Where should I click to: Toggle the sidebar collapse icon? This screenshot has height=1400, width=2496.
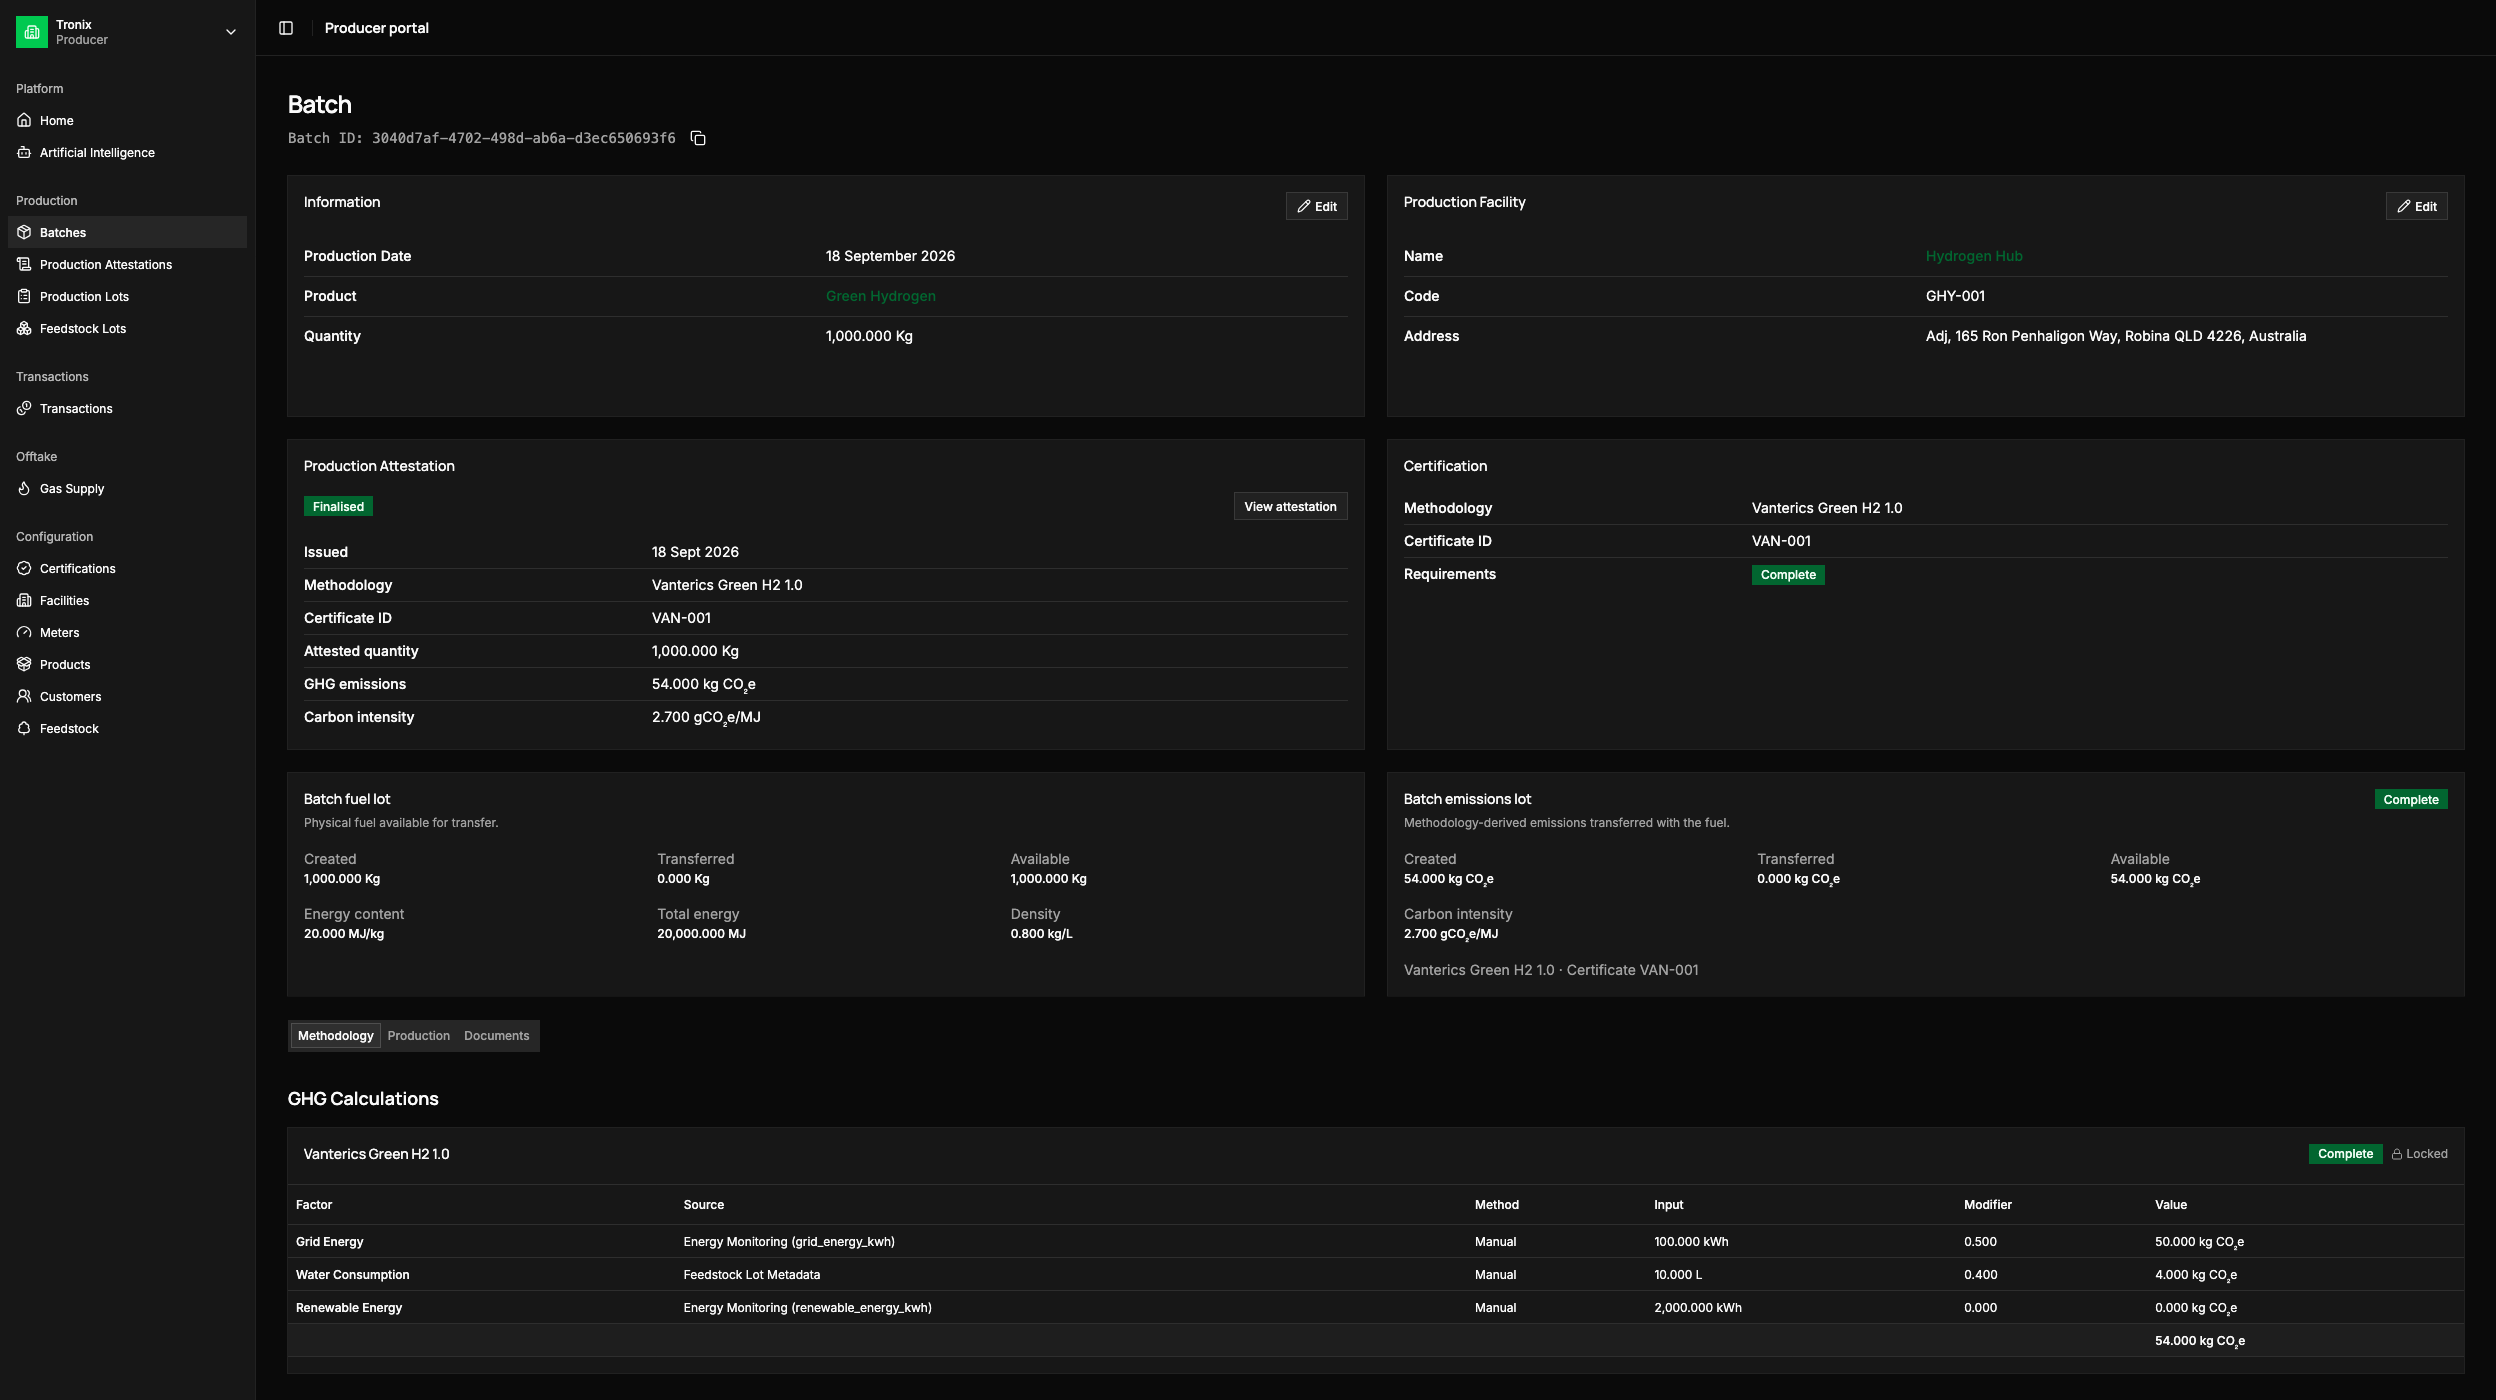click(286, 28)
